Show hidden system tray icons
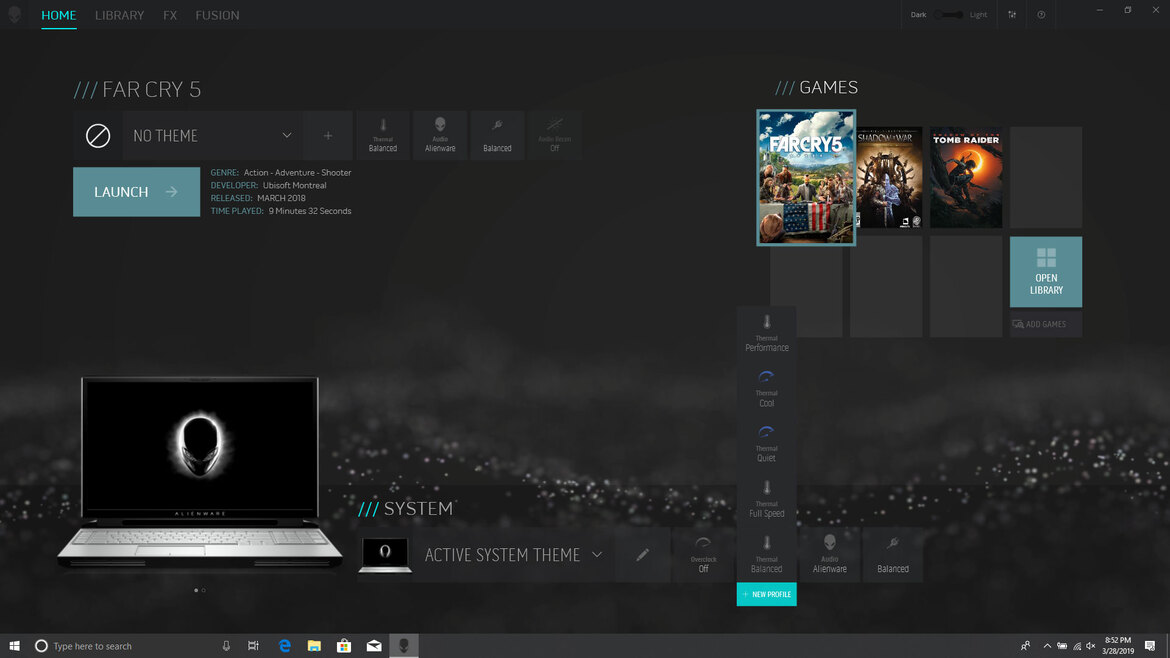Viewport: 1170px width, 658px height. (x=1047, y=646)
